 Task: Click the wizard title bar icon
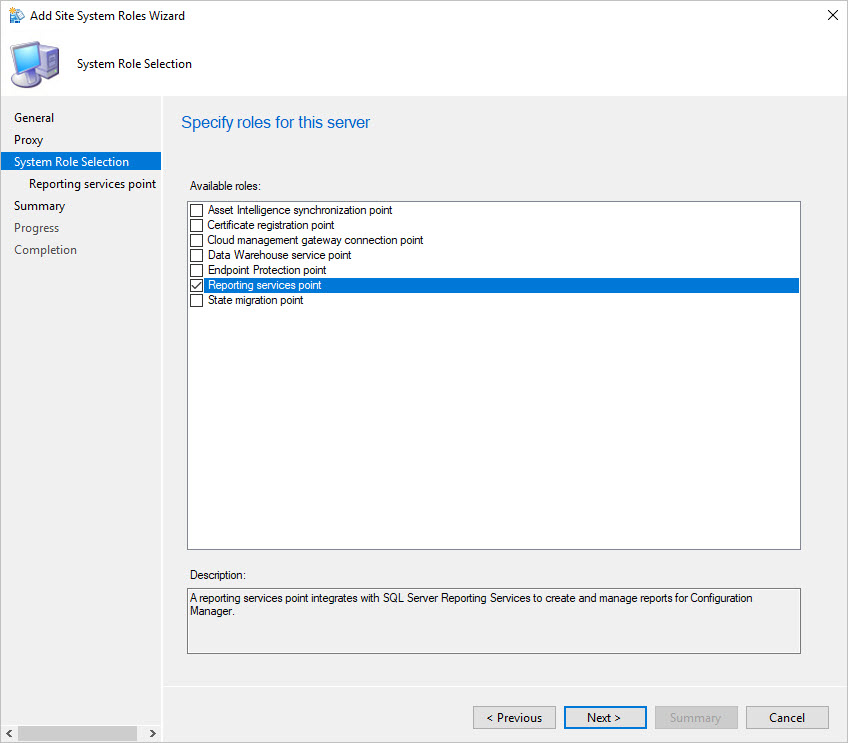coord(17,16)
